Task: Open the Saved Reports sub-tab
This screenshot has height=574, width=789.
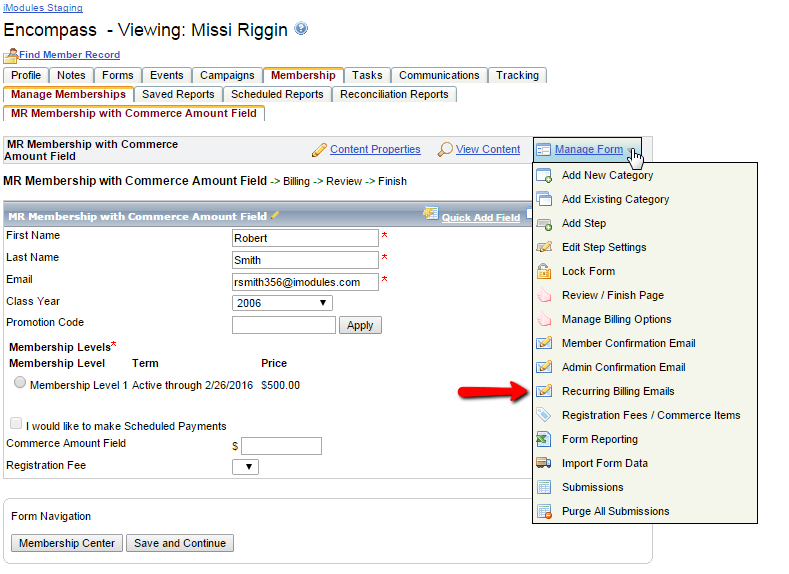Action: (x=178, y=95)
